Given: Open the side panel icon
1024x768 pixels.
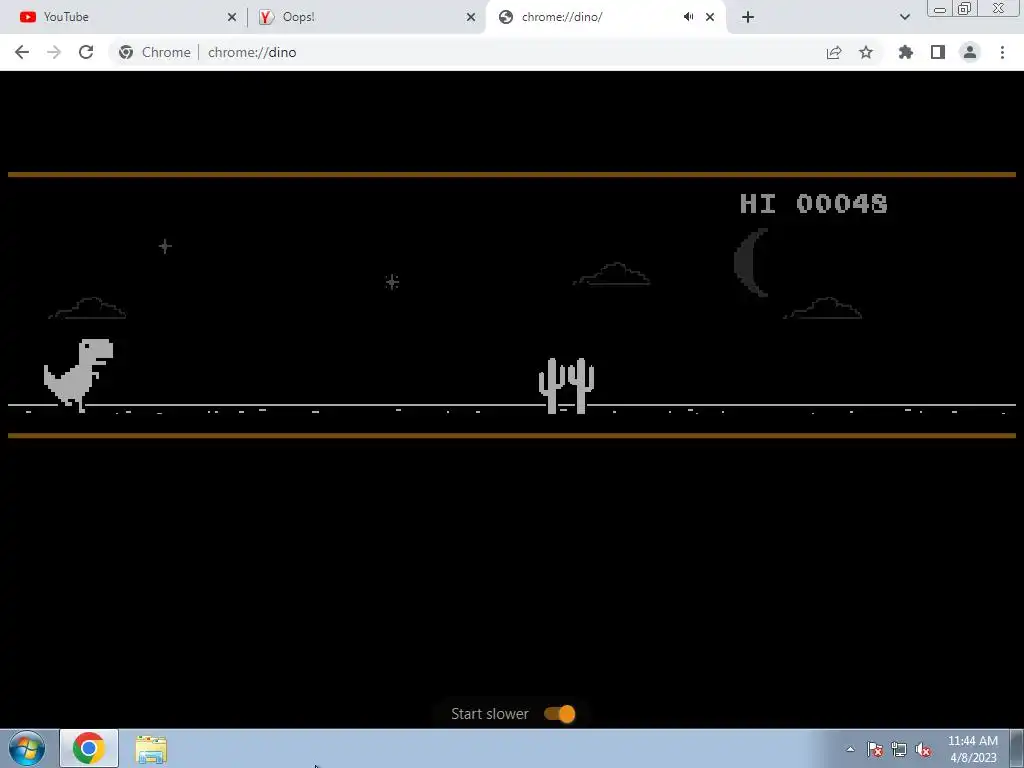Looking at the screenshot, I should pyautogui.click(x=938, y=52).
